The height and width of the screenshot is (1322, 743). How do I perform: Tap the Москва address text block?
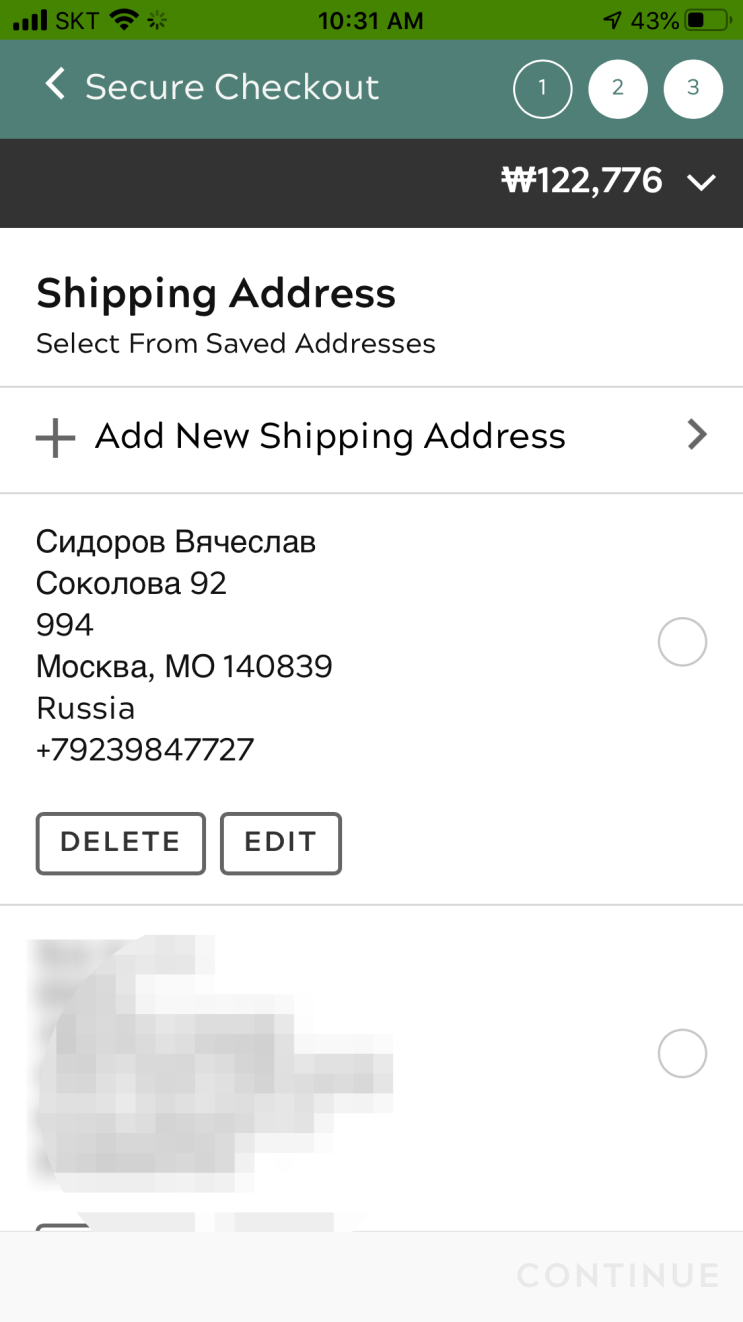(x=184, y=646)
